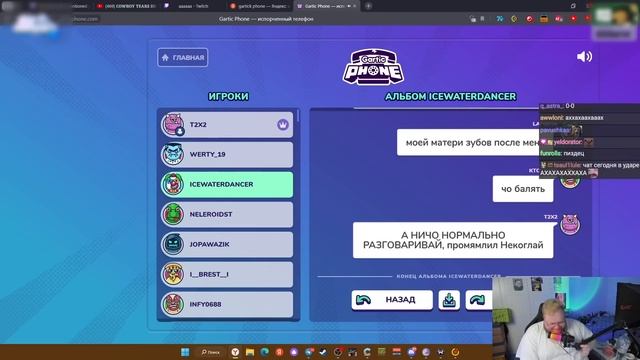The width and height of the screenshot is (640, 360).
Task: Download the album with the download icon
Action: [x=449, y=300]
